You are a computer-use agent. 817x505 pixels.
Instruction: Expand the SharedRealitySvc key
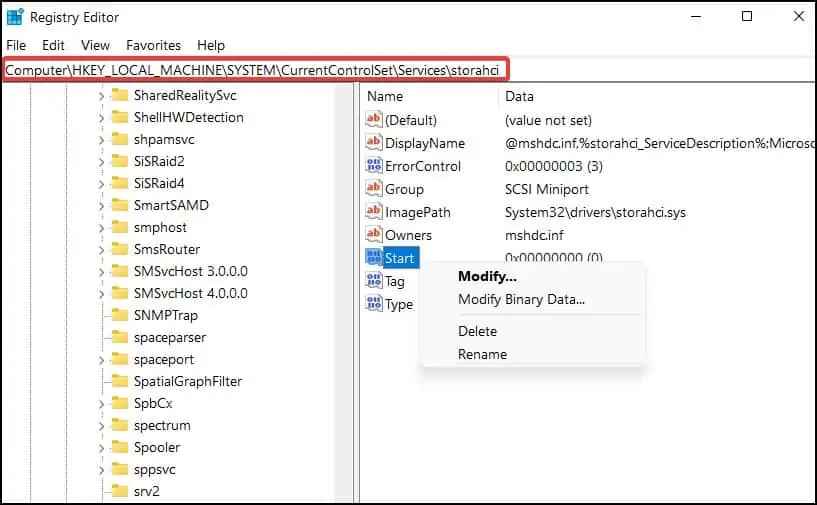(x=101, y=96)
